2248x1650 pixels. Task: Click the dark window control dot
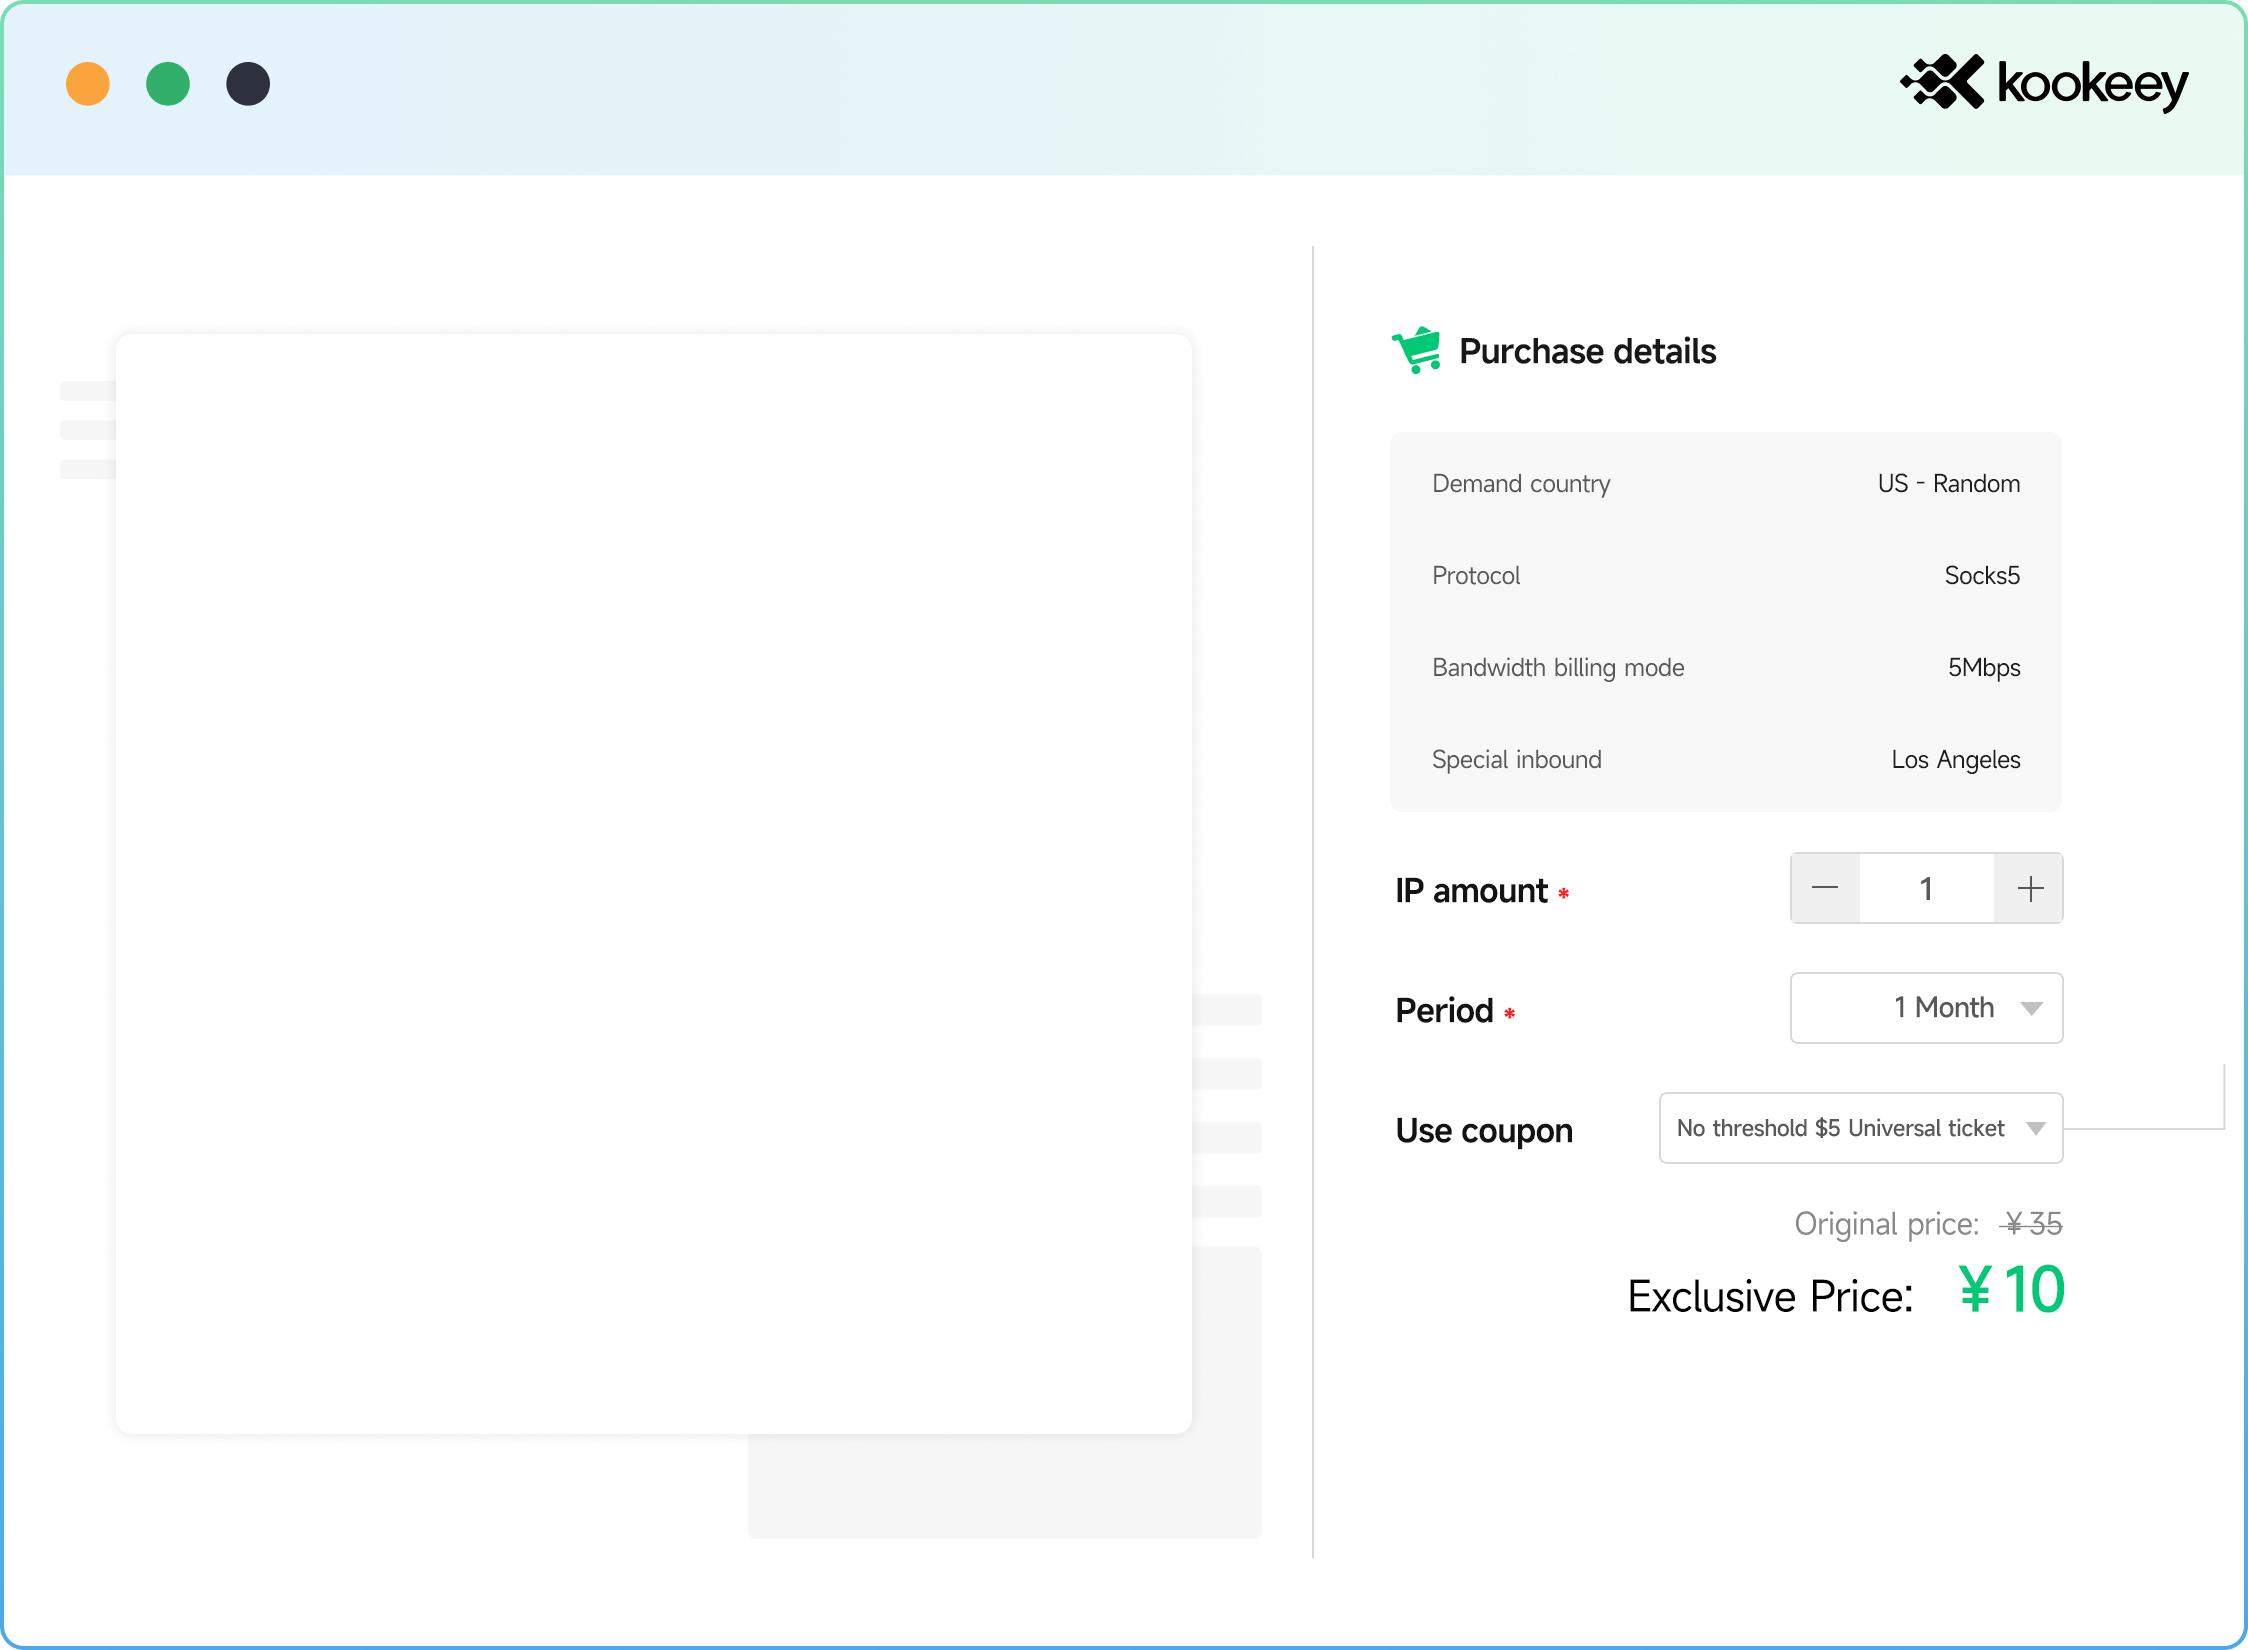[x=248, y=84]
